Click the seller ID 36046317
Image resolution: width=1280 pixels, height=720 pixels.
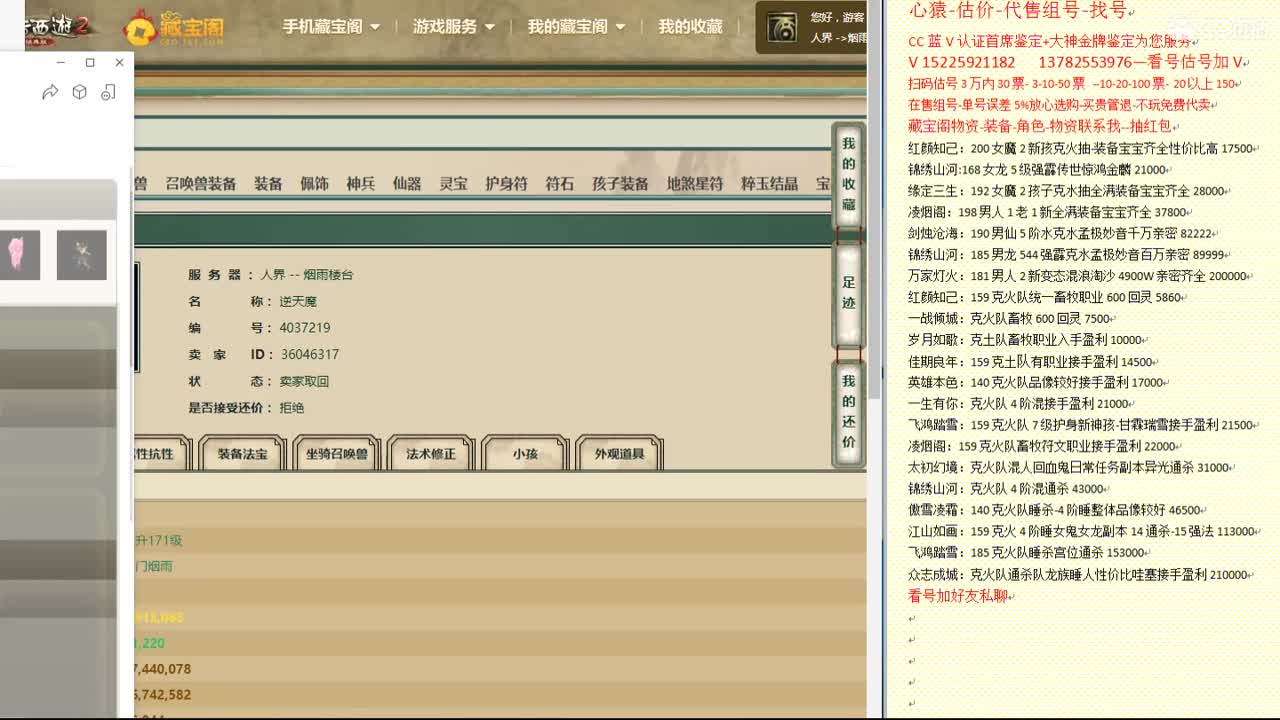click(x=310, y=355)
